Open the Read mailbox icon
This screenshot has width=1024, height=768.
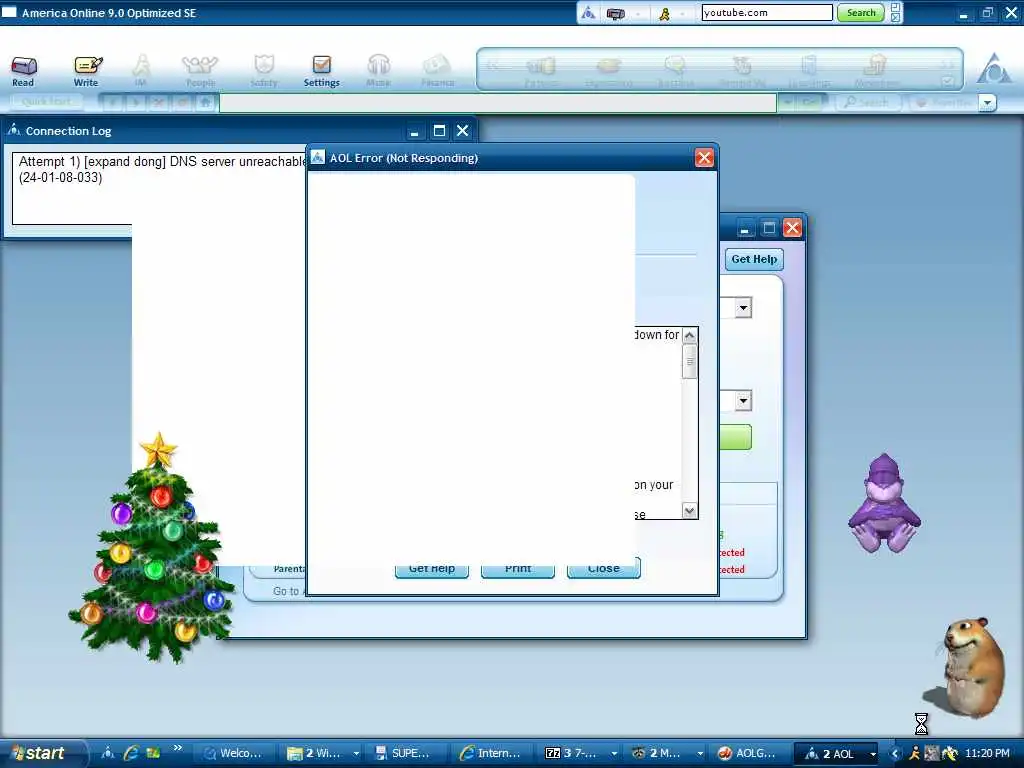[x=24, y=71]
